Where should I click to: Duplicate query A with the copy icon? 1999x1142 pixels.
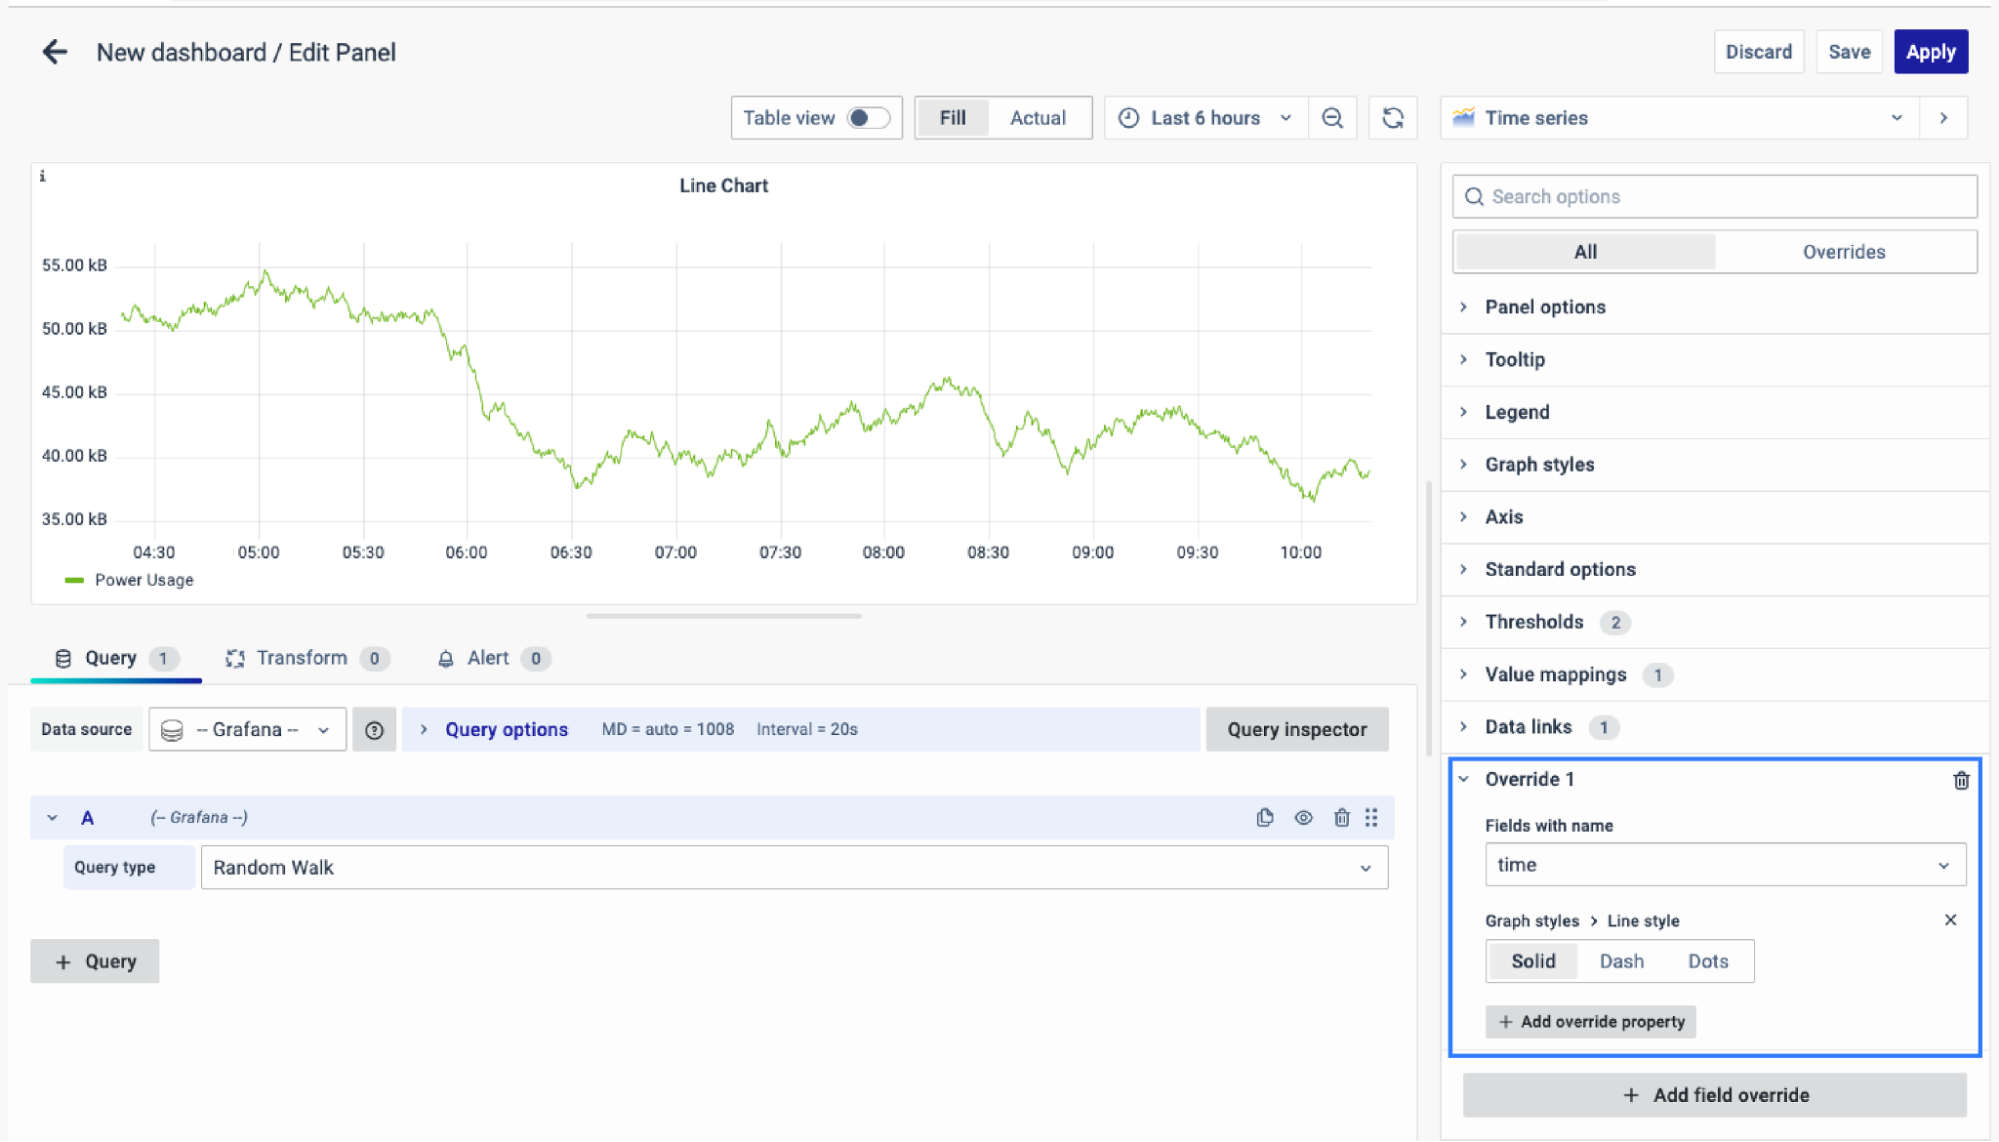[1265, 817]
